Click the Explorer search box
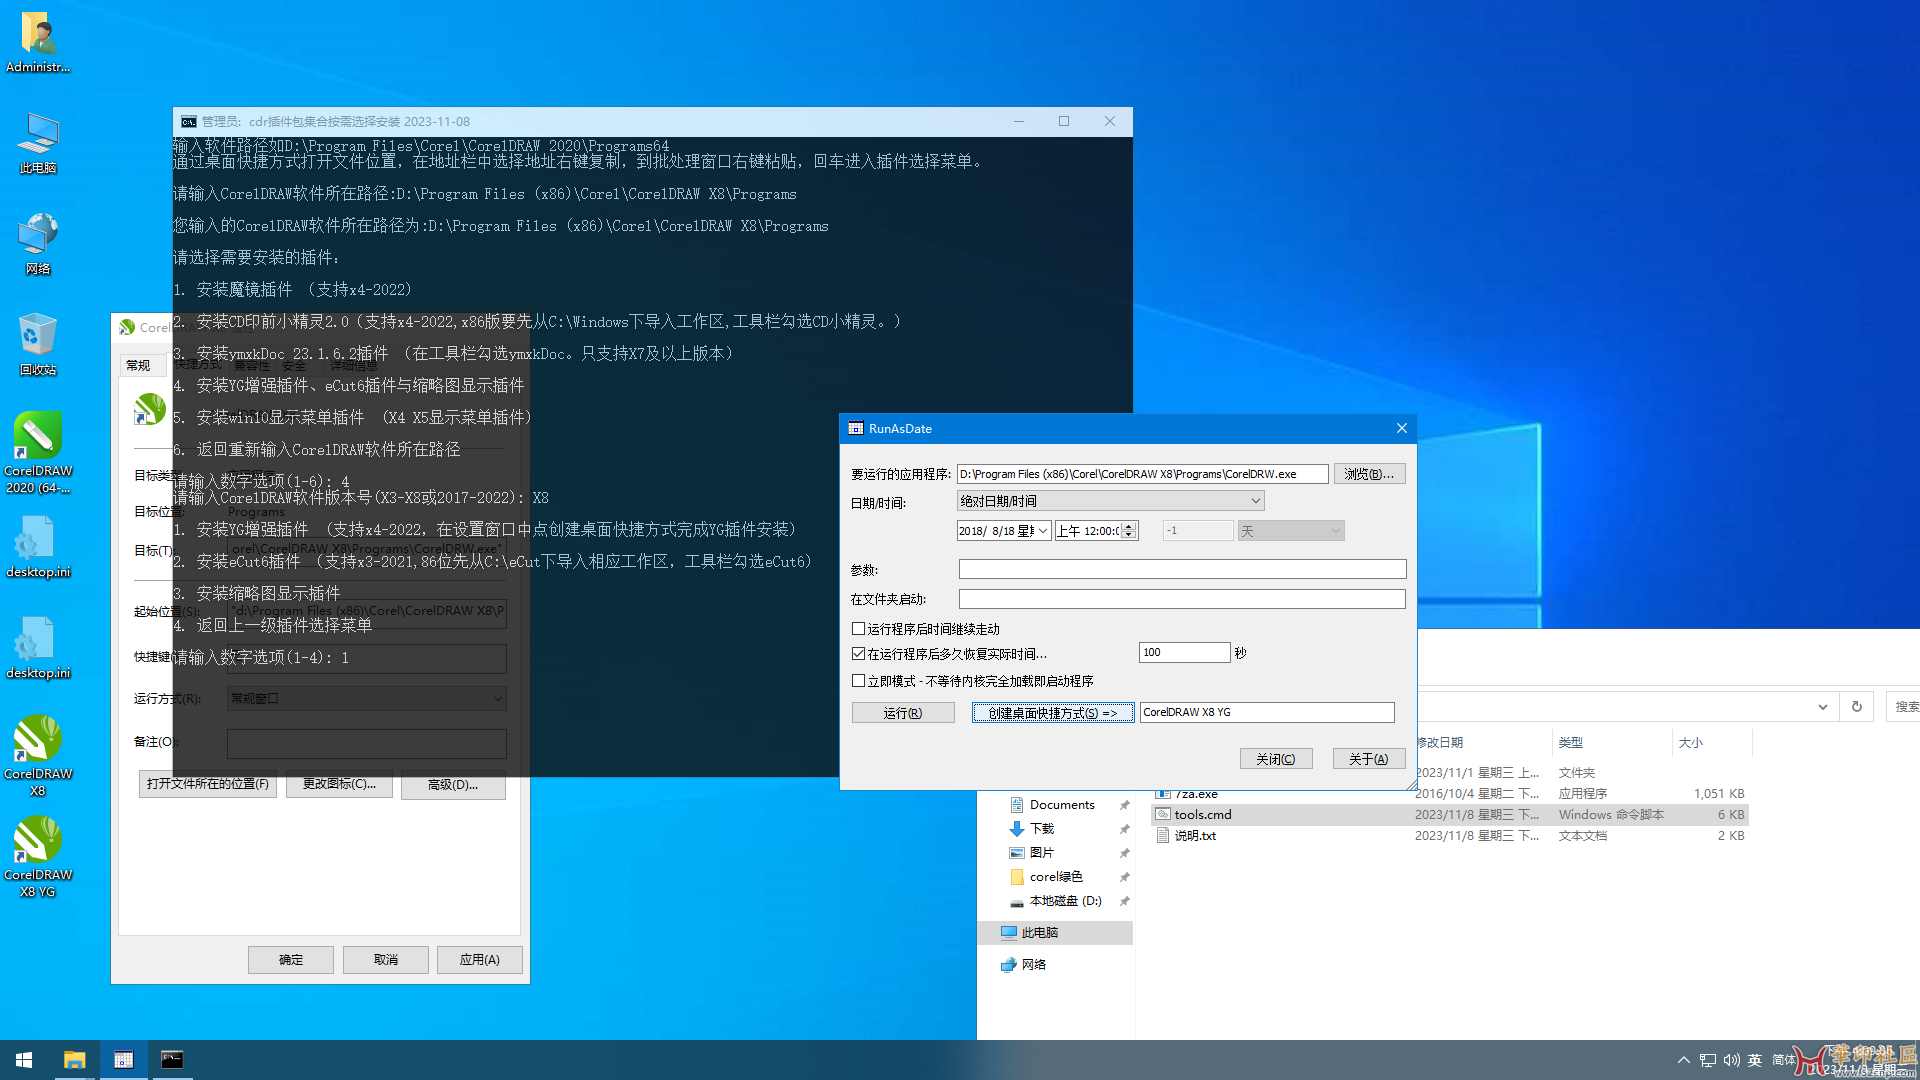The height and width of the screenshot is (1080, 1920). coord(1903,707)
